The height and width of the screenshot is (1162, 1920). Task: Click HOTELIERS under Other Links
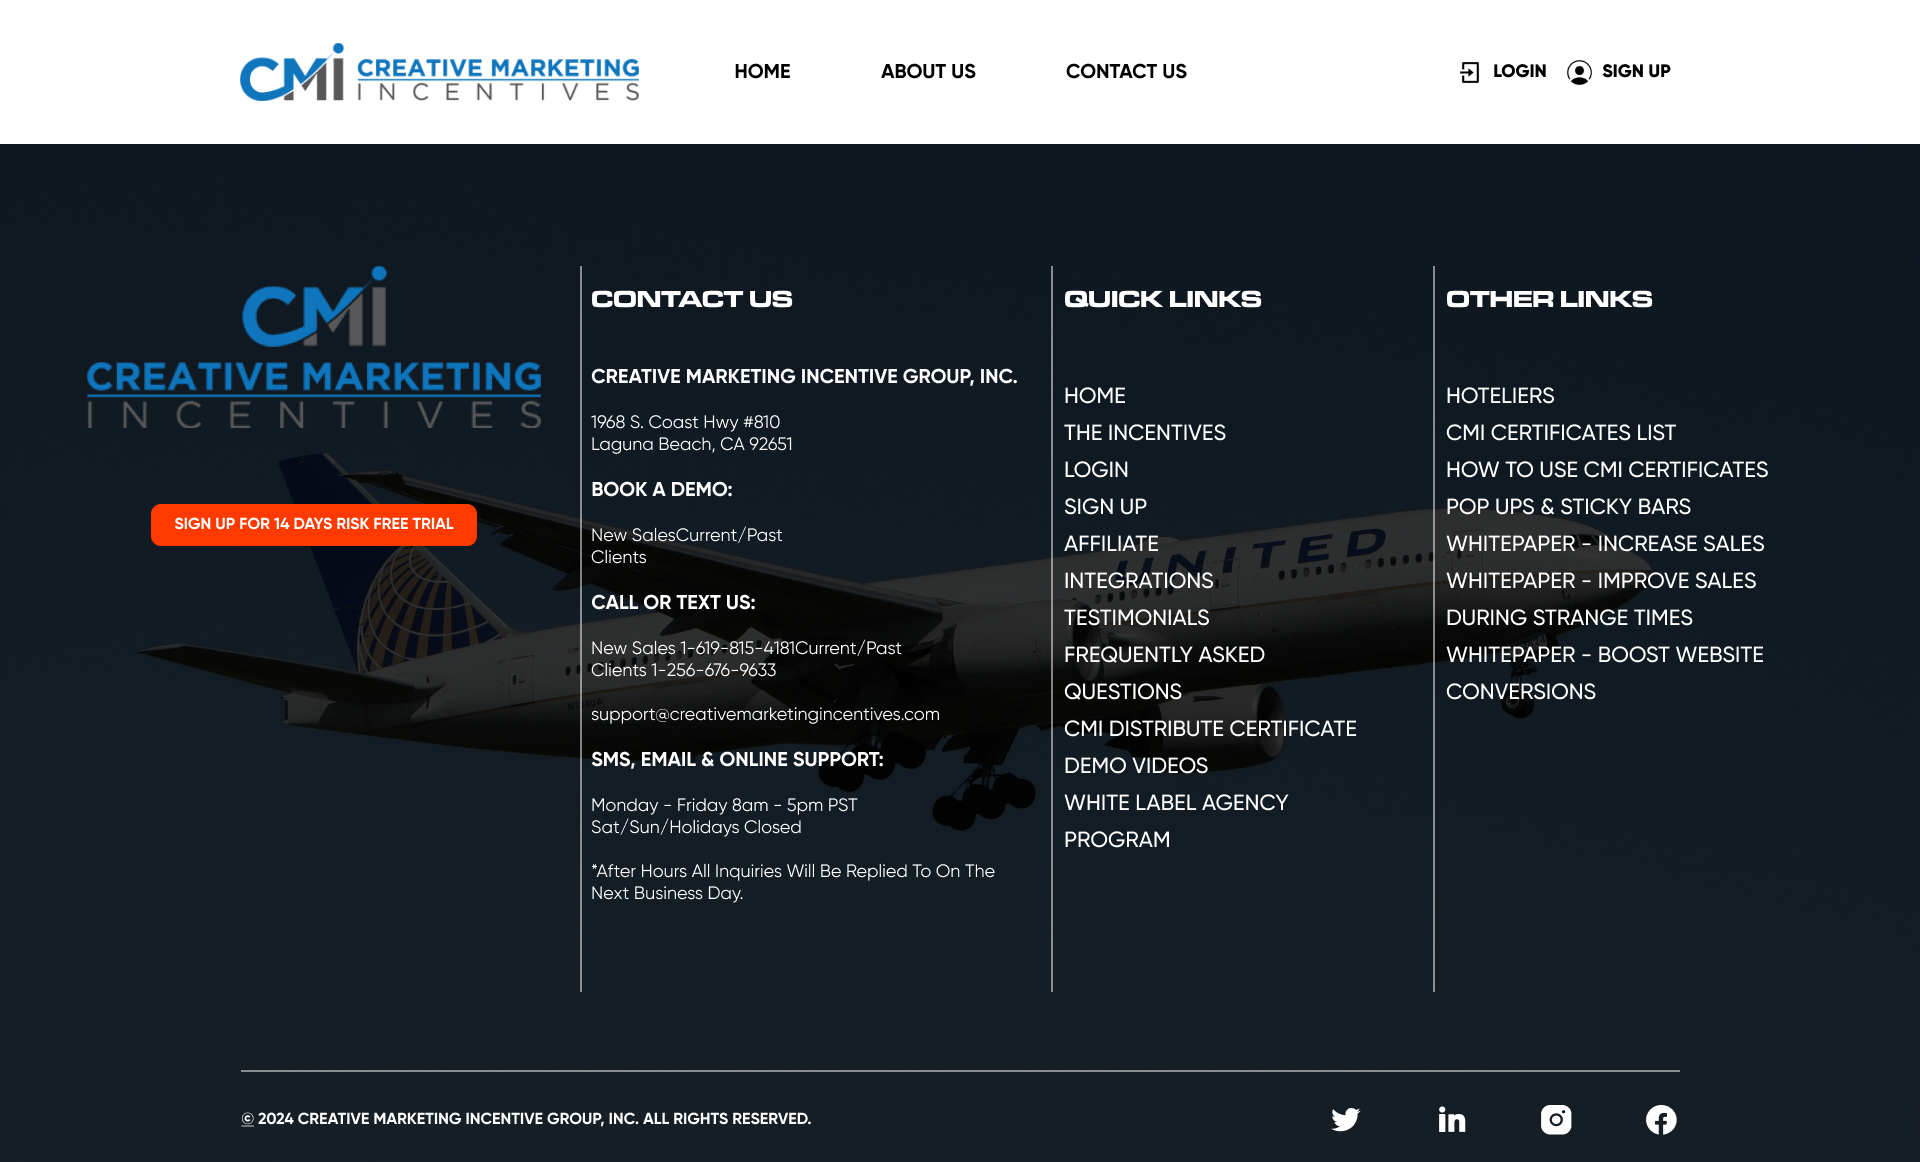tap(1500, 395)
